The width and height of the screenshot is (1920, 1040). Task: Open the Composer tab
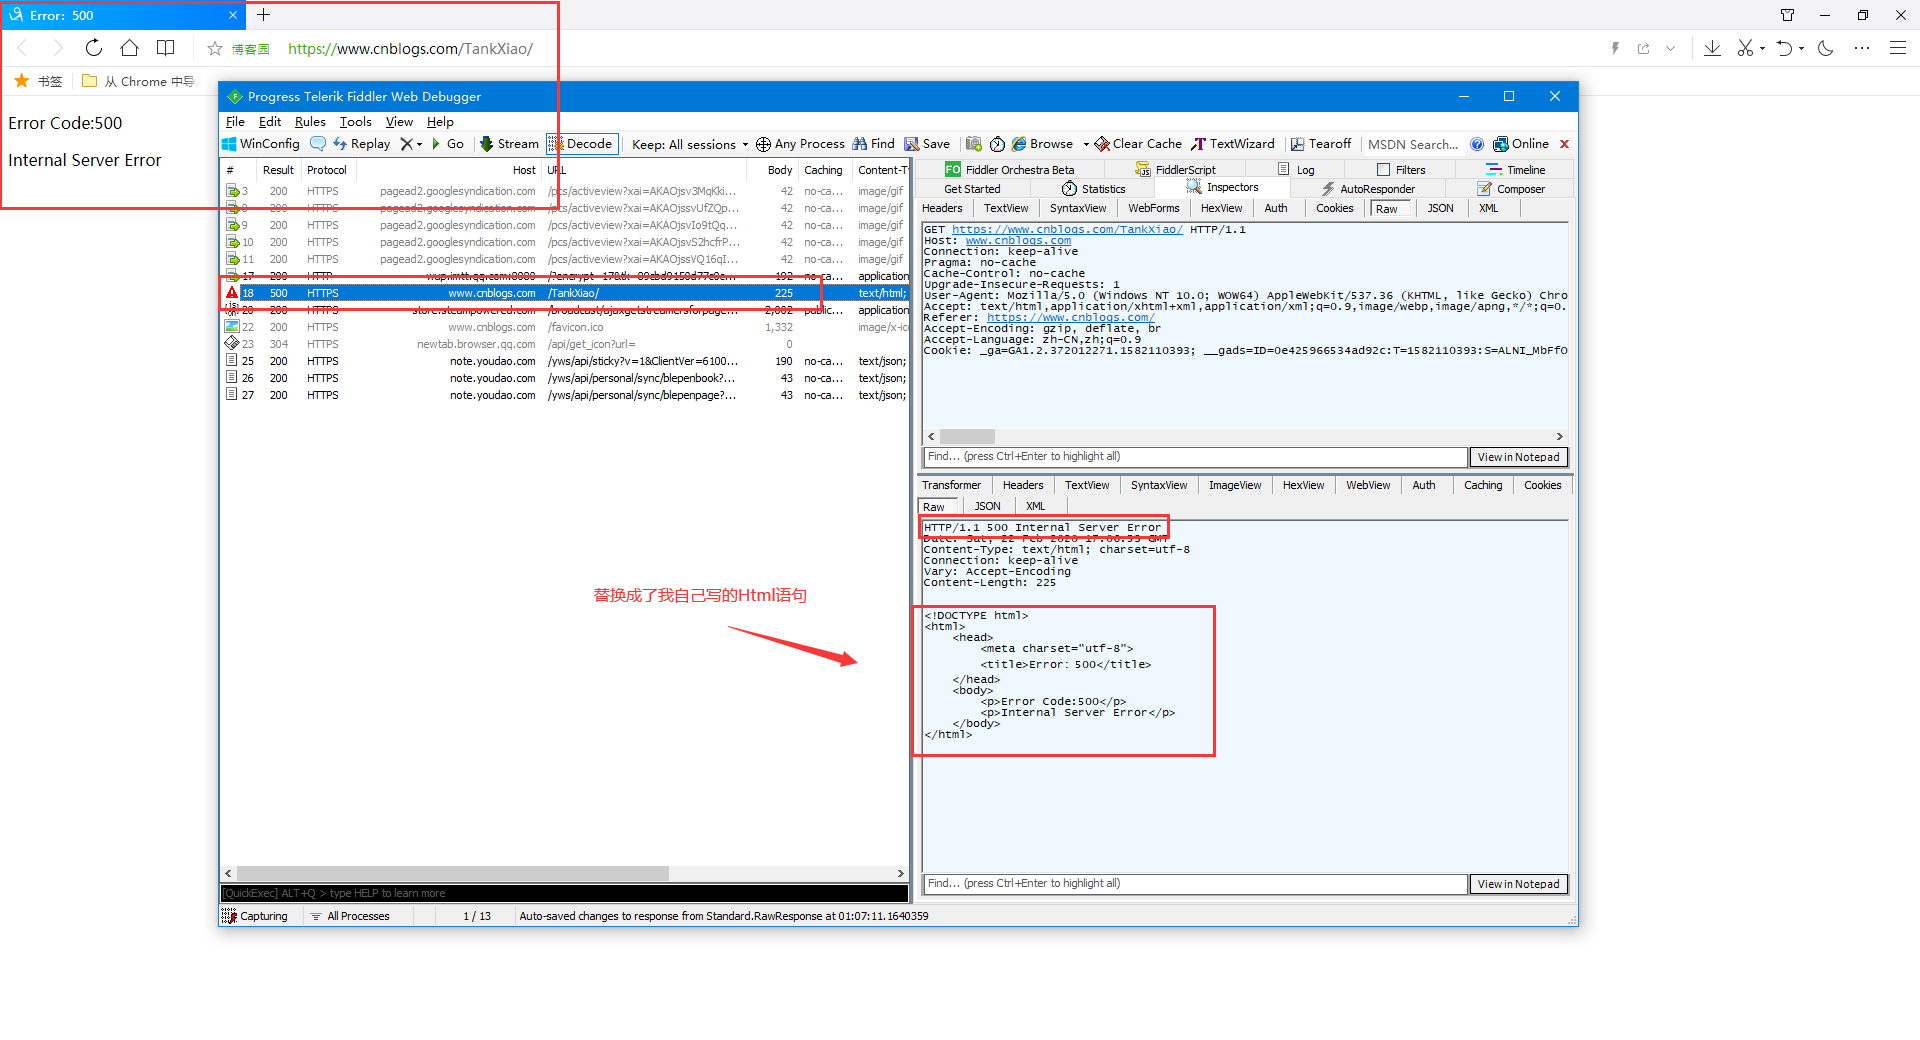[x=1510, y=189]
